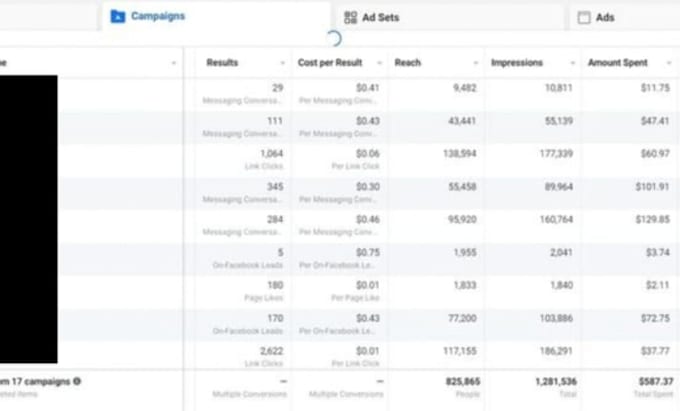Open the Amount Spent column dropdown arrow

point(669,63)
